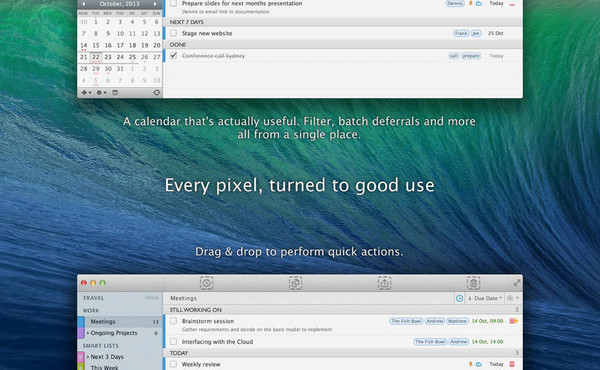Click 'Andrew' tag on Interfacing with the Cloud

coord(459,342)
